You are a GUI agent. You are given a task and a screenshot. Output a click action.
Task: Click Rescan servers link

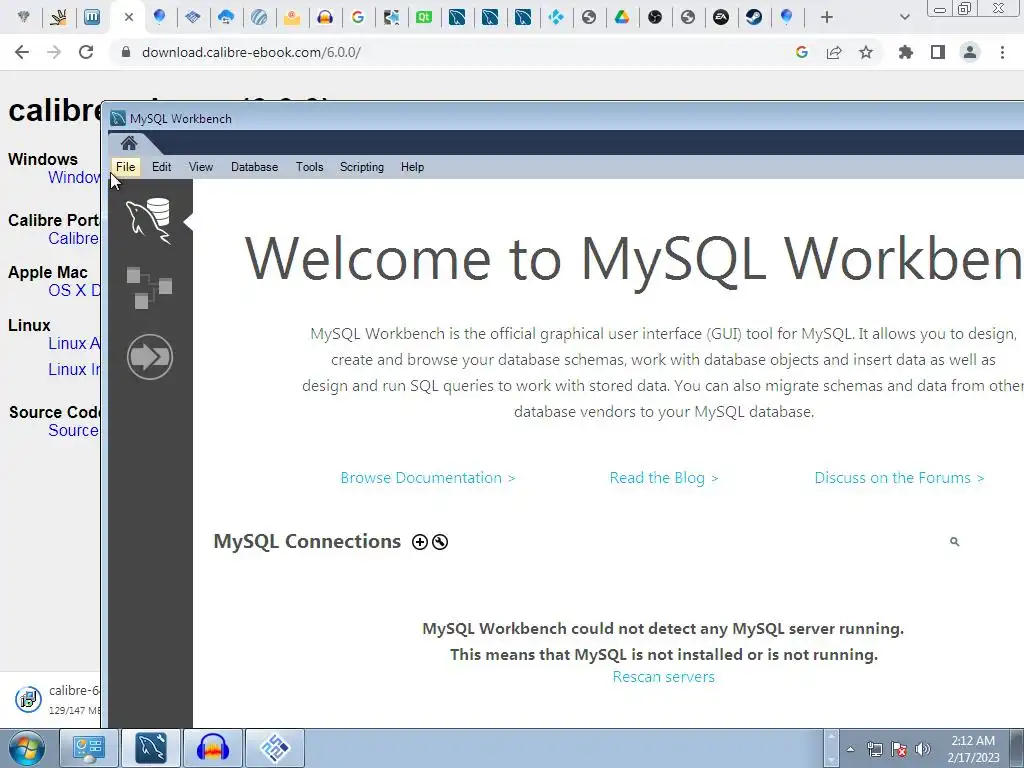pyautogui.click(x=664, y=677)
